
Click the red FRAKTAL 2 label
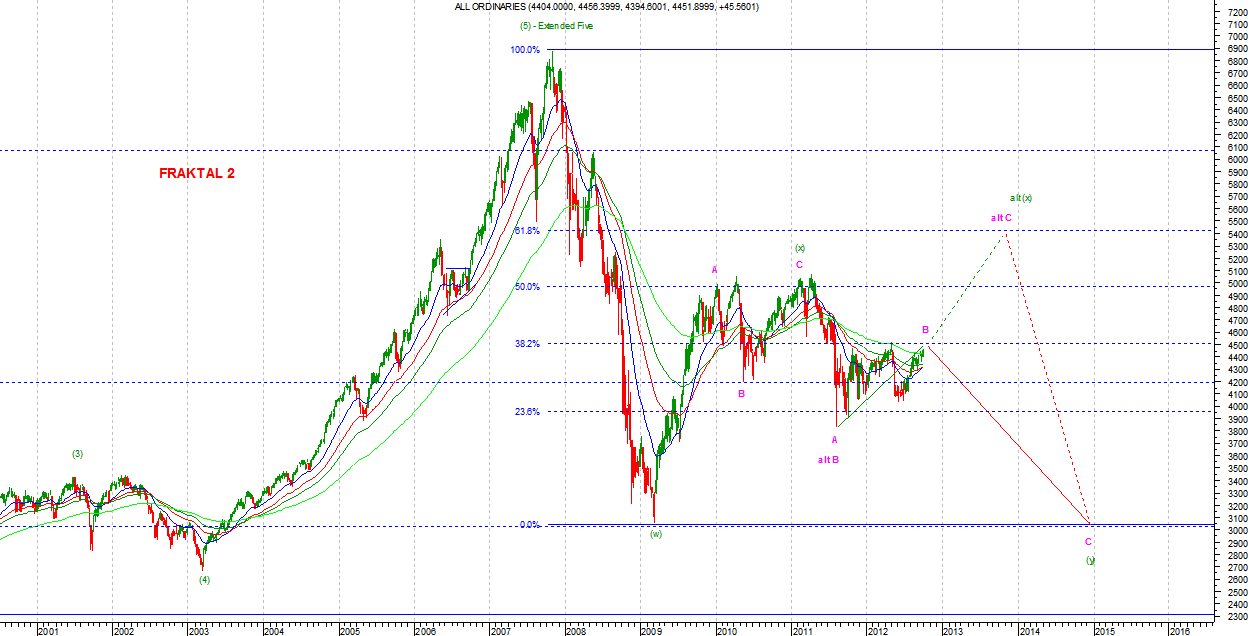pos(197,173)
